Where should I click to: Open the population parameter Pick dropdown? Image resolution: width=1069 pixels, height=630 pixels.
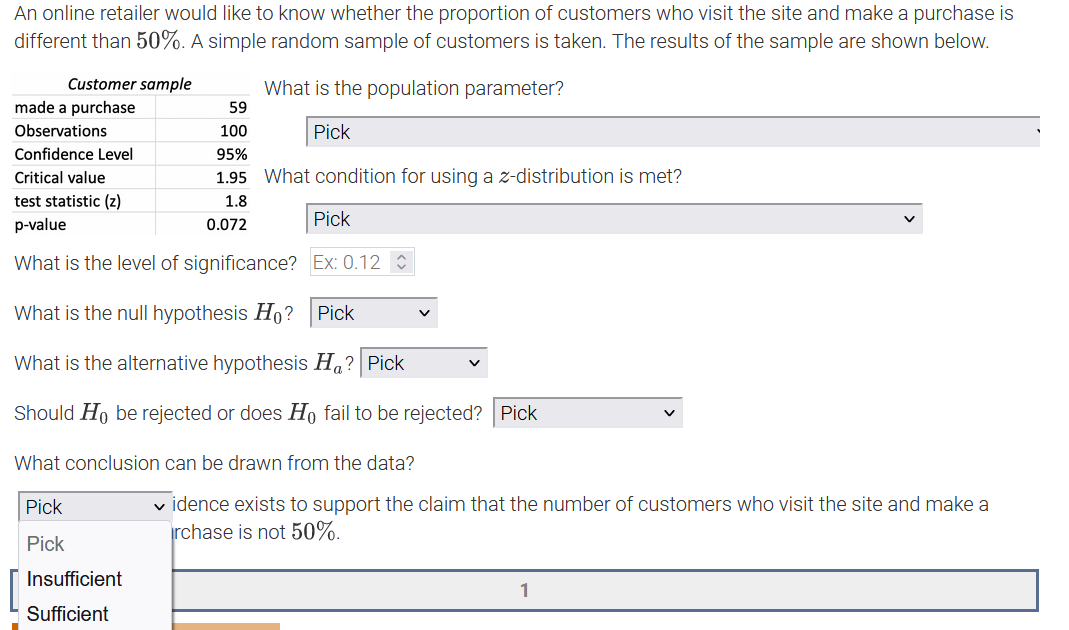pyautogui.click(x=670, y=131)
